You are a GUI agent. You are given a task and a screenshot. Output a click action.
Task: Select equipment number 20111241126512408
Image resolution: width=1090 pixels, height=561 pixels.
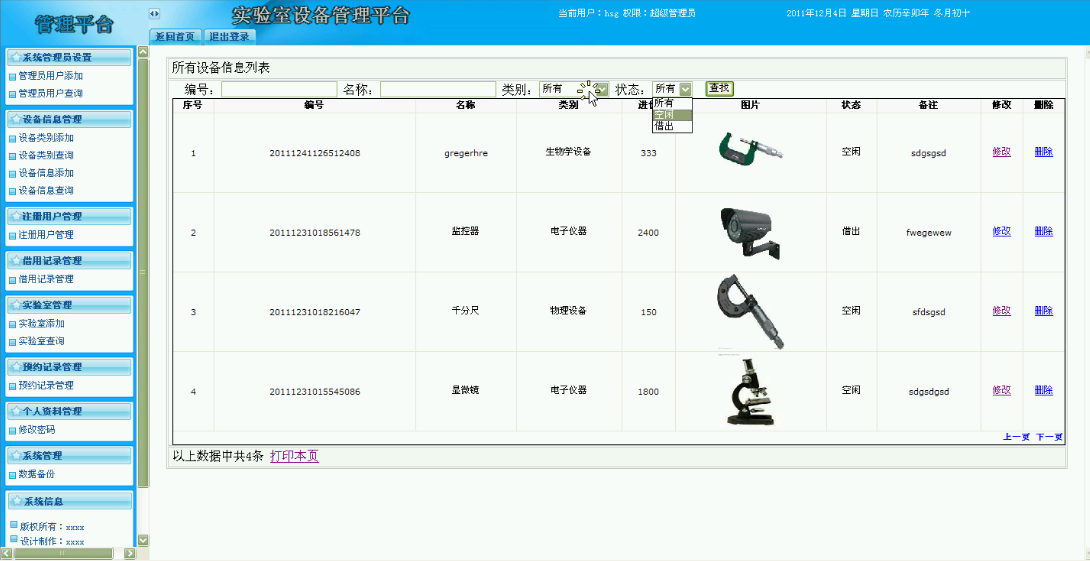coord(315,153)
